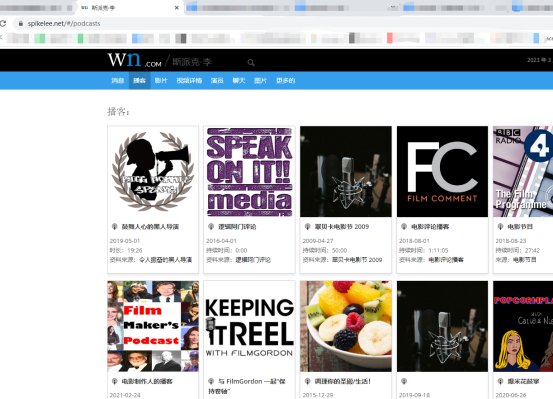Click the podcast title above 2015-12-29
The image size is (553, 399).
pos(343,381)
